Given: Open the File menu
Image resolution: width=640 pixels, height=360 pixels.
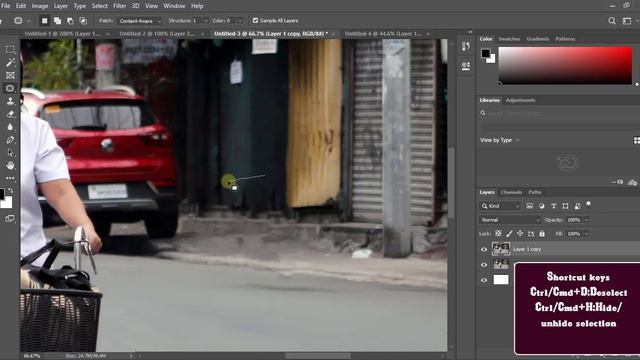Looking at the screenshot, I should (x=6, y=6).
